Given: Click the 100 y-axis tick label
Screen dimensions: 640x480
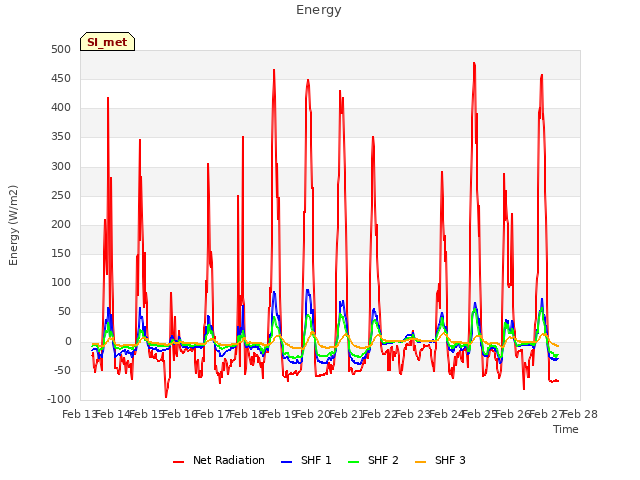Looking at the screenshot, I should tap(61, 282).
